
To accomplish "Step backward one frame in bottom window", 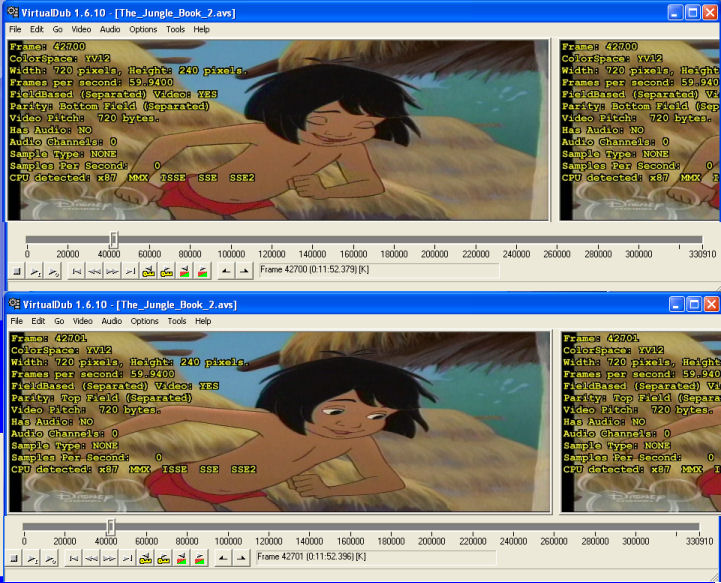I will (92, 558).
